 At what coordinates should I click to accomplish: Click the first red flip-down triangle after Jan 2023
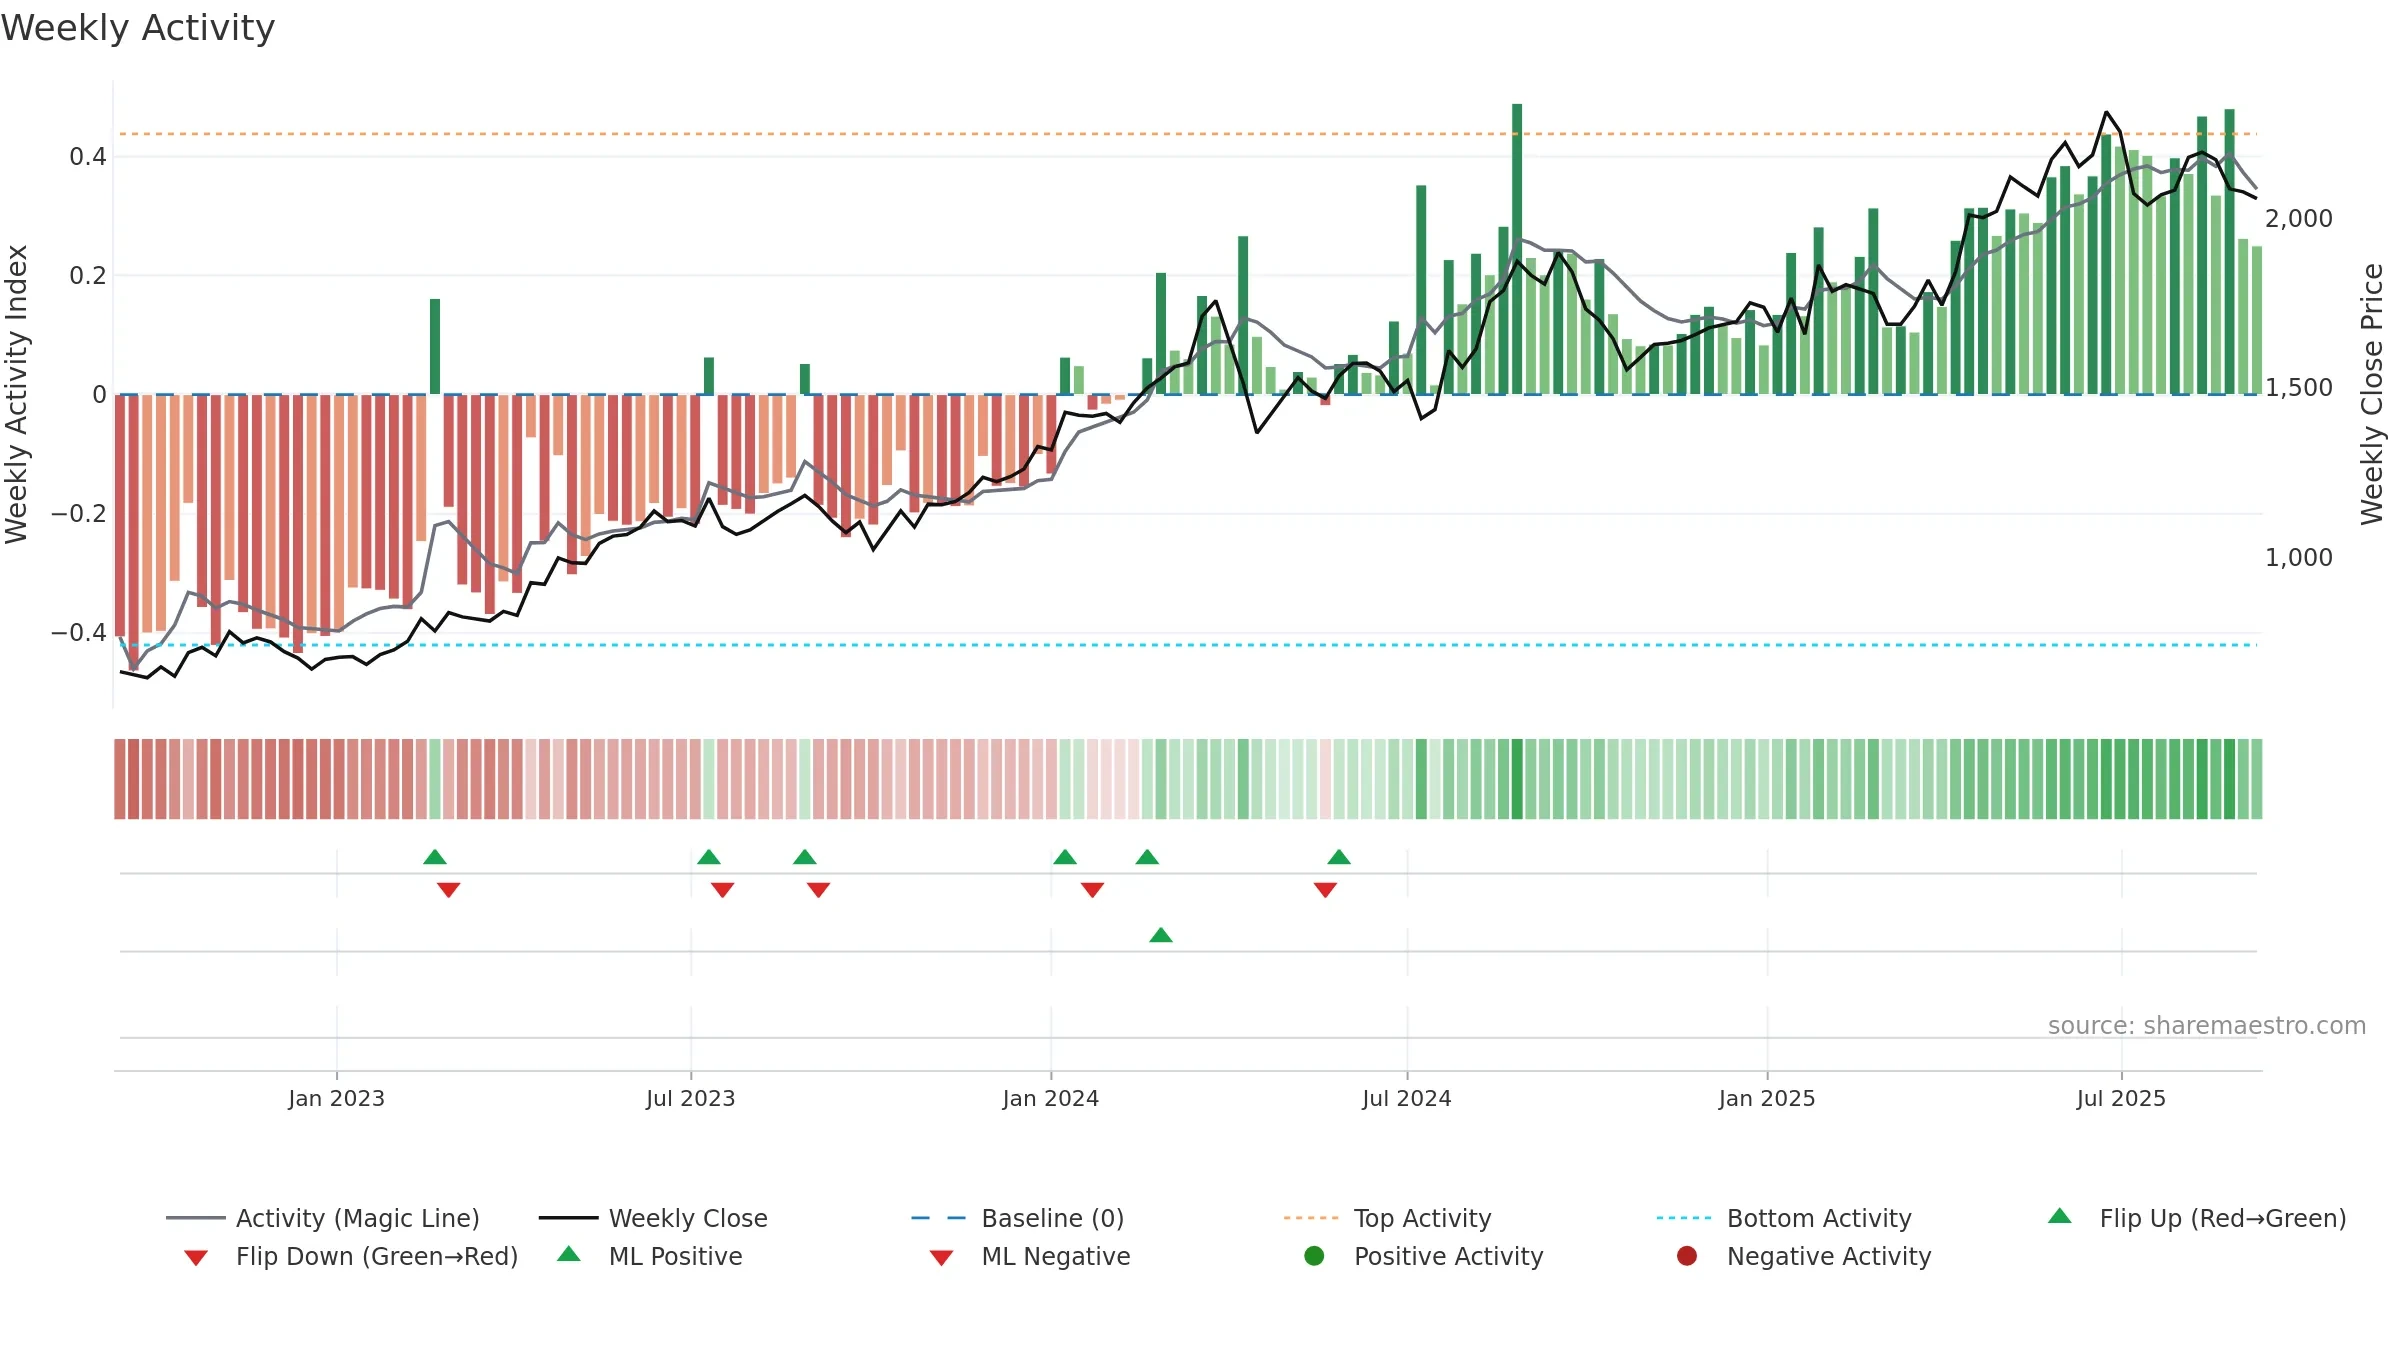(x=449, y=890)
